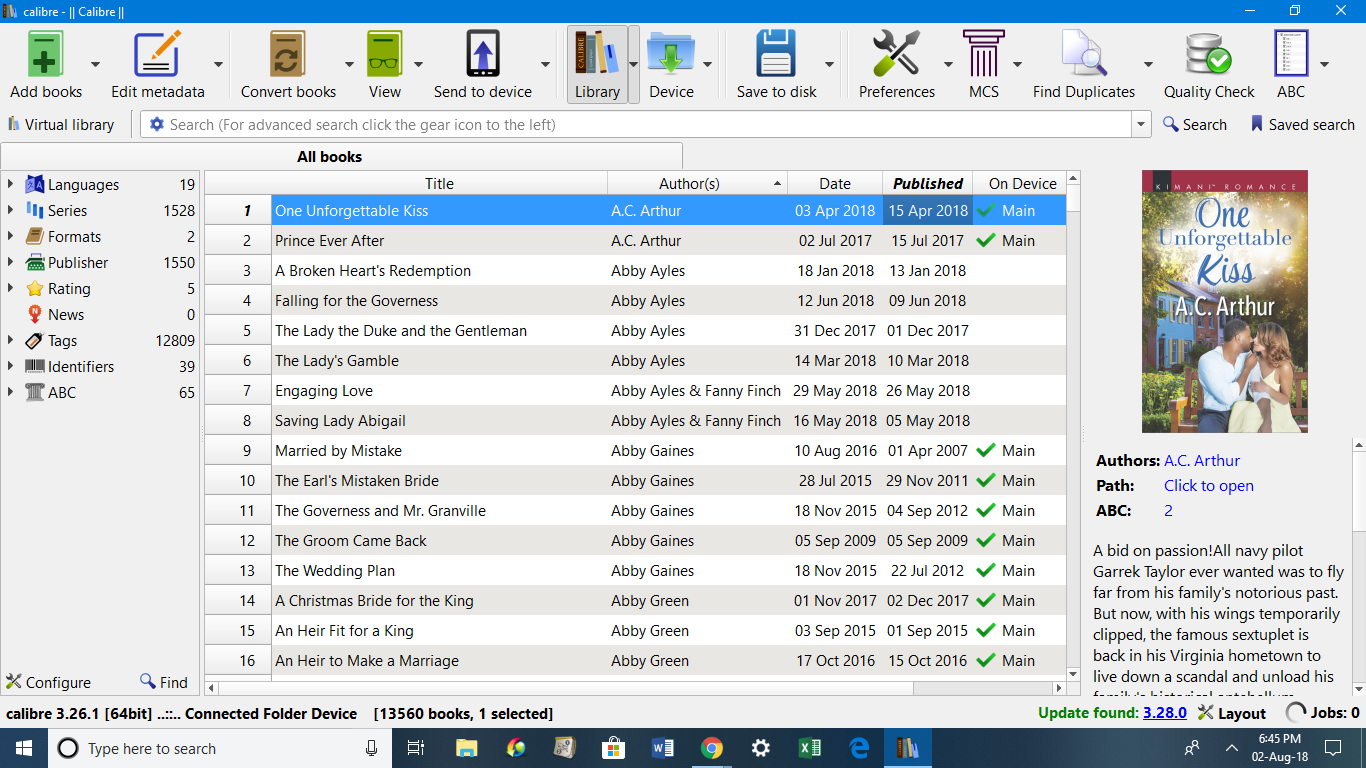Expand the Series category
Screen dimensions: 1366x768
pos(10,210)
